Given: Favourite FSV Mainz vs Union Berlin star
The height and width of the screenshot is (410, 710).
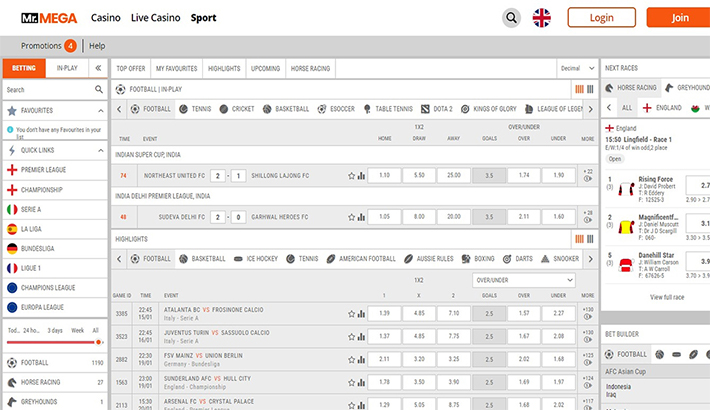Looking at the screenshot, I should [351, 360].
